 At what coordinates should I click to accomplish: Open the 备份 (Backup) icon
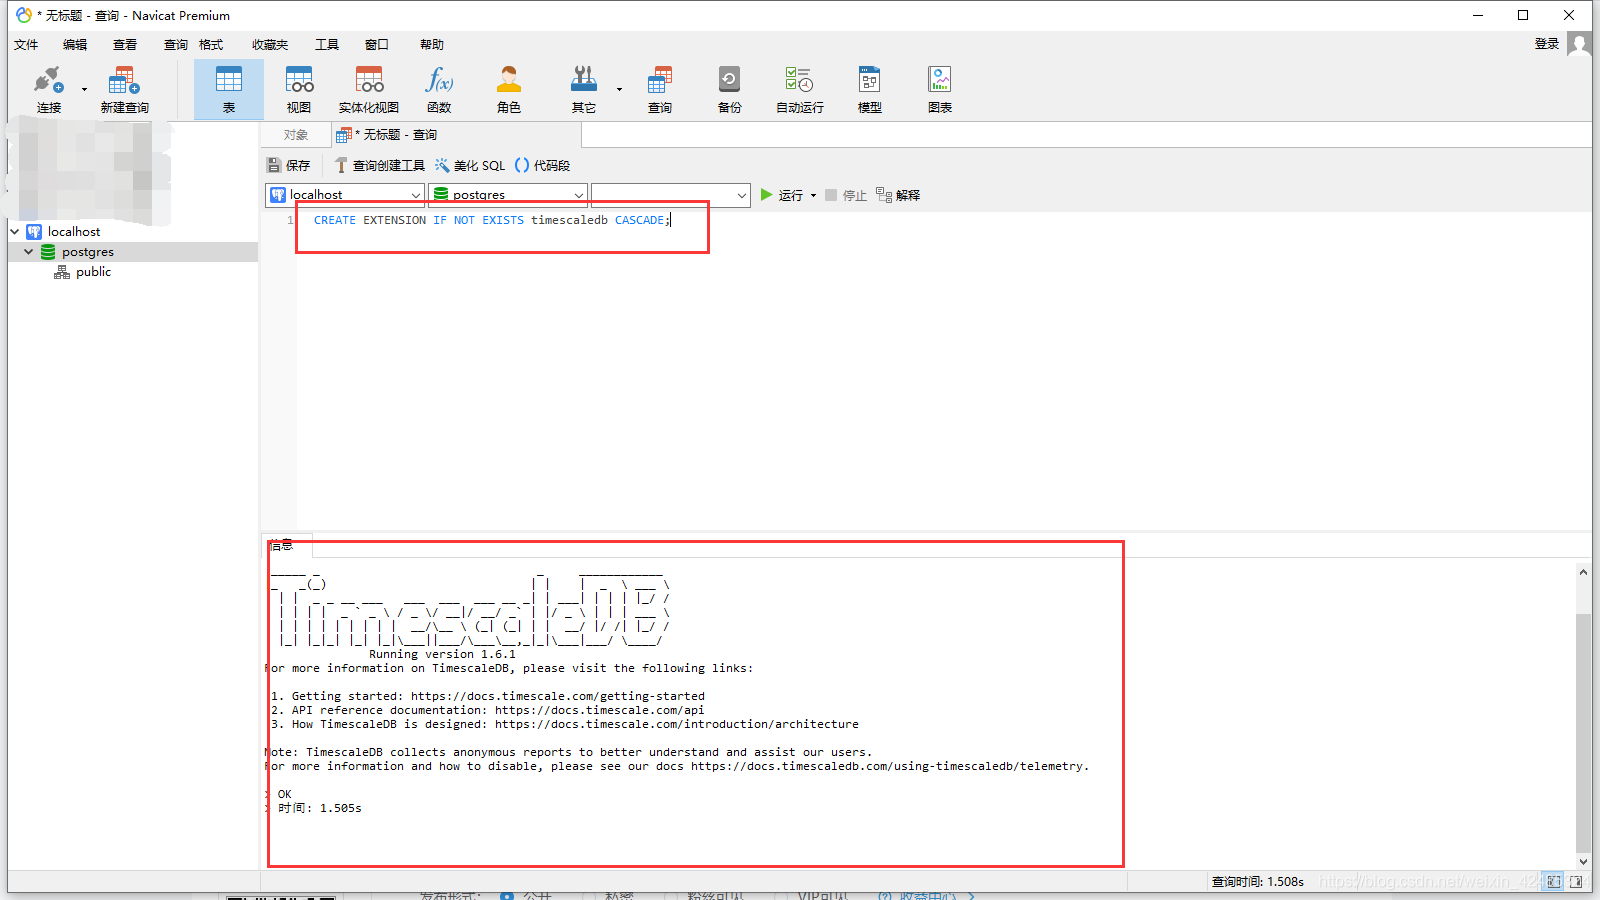729,88
